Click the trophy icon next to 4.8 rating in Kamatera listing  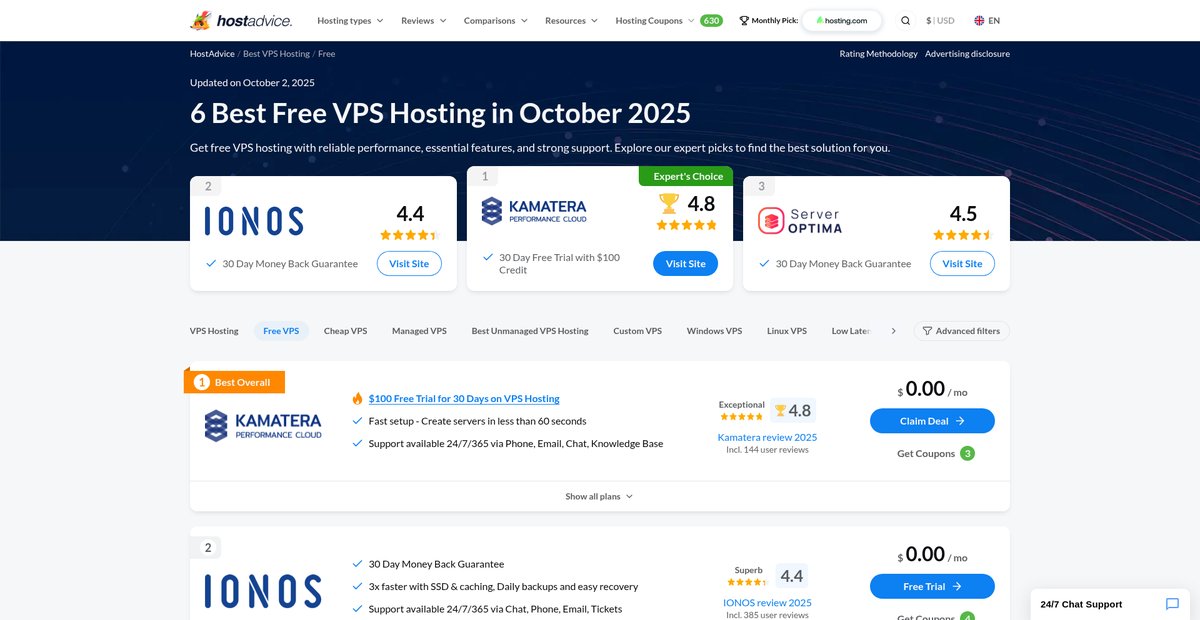coord(780,410)
